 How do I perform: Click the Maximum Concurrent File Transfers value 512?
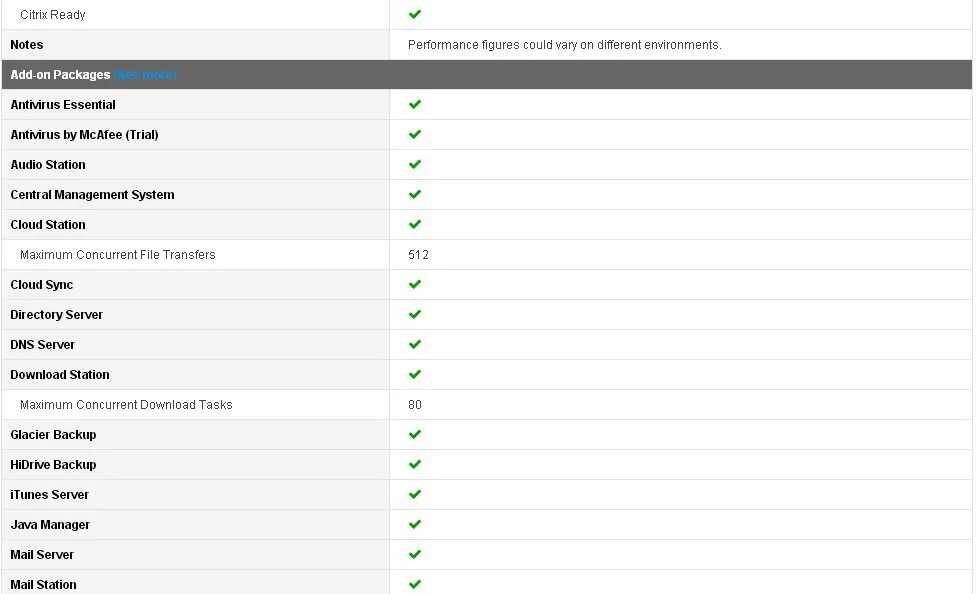click(418, 255)
